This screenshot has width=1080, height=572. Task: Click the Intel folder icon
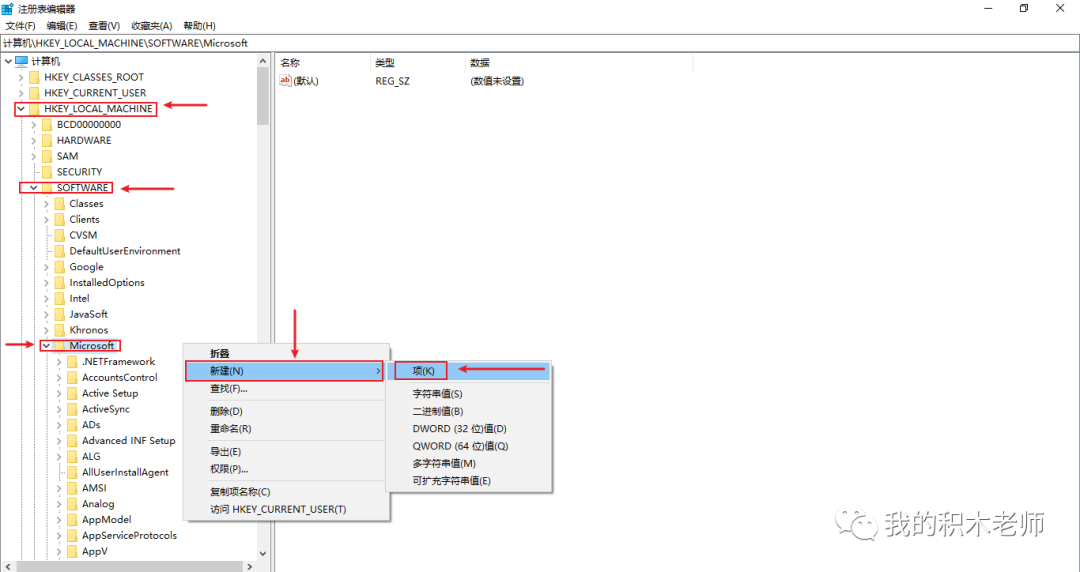[x=59, y=299]
